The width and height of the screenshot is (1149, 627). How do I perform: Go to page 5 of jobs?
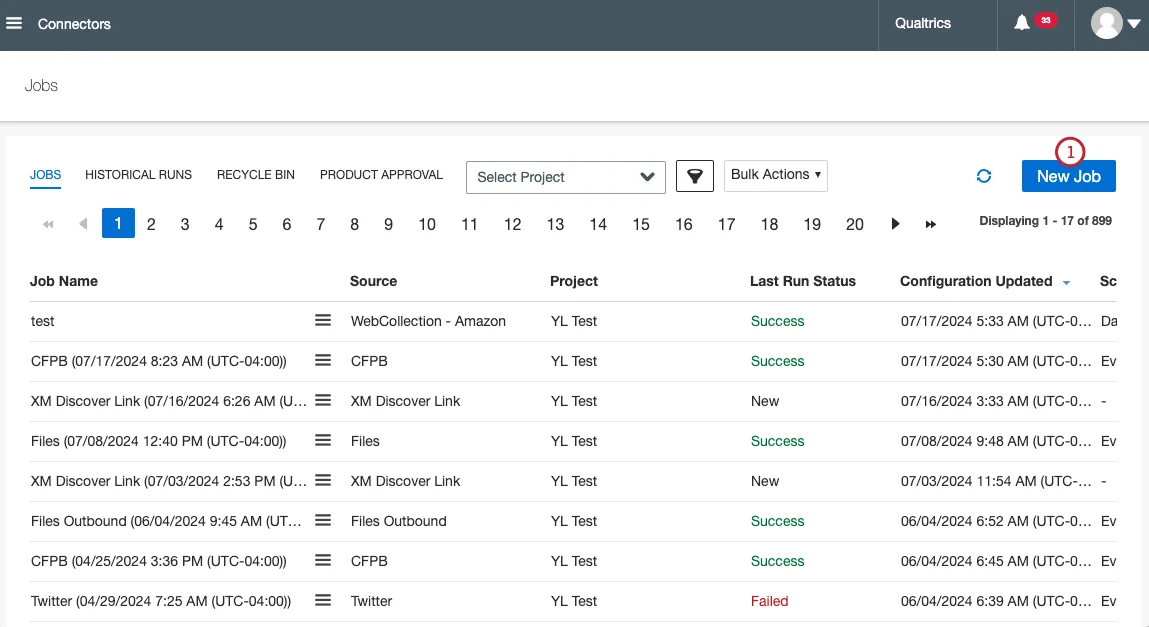point(253,224)
